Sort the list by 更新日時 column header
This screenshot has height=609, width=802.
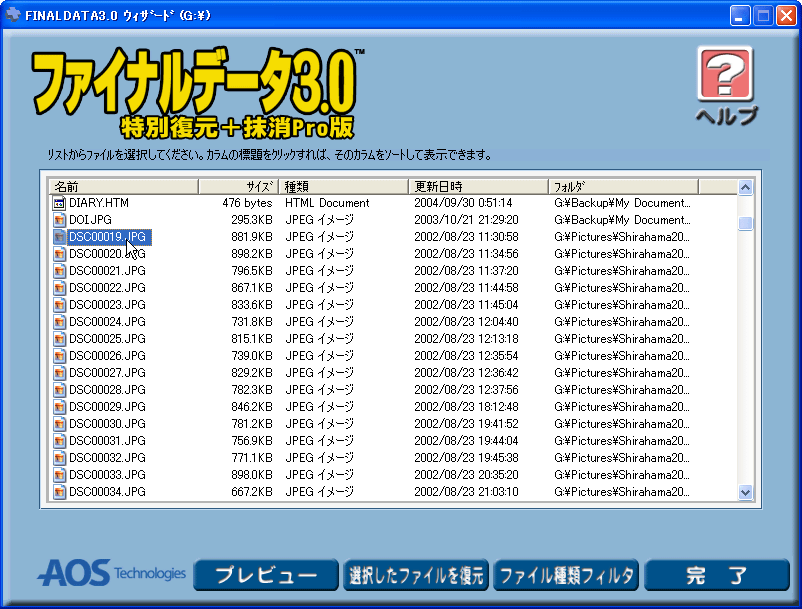coord(478,187)
